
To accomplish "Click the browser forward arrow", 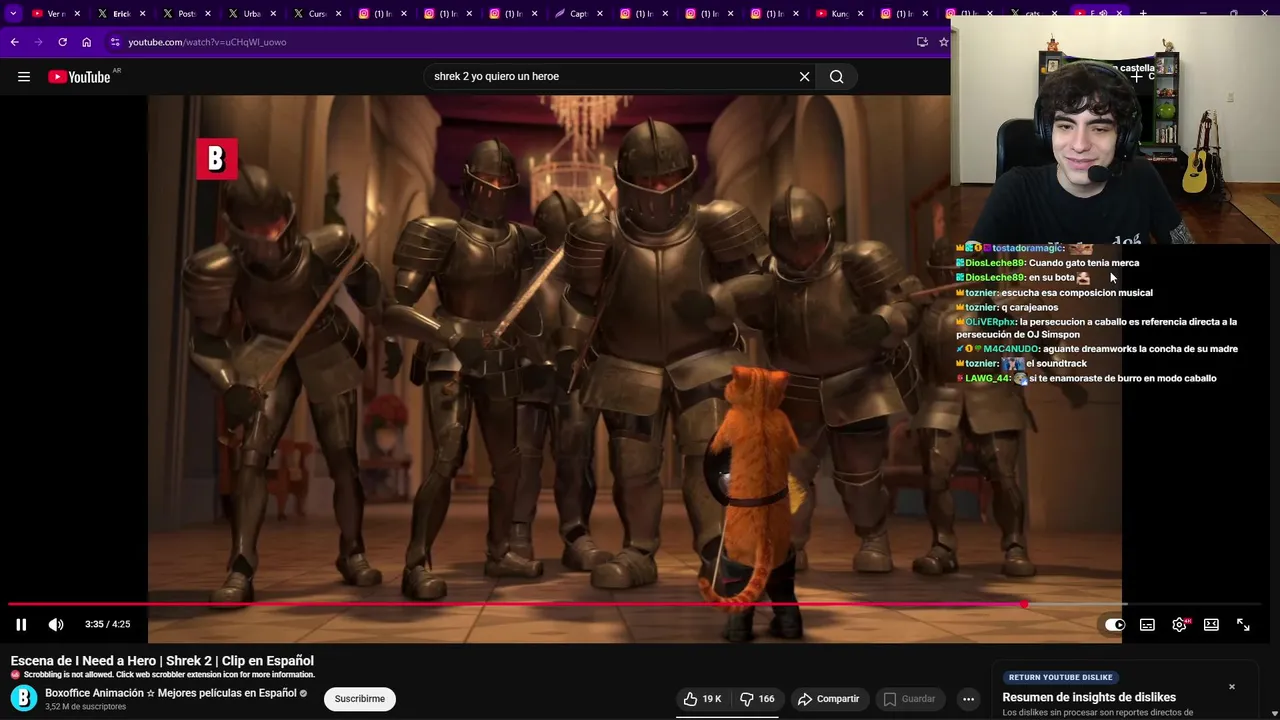I will point(38,42).
